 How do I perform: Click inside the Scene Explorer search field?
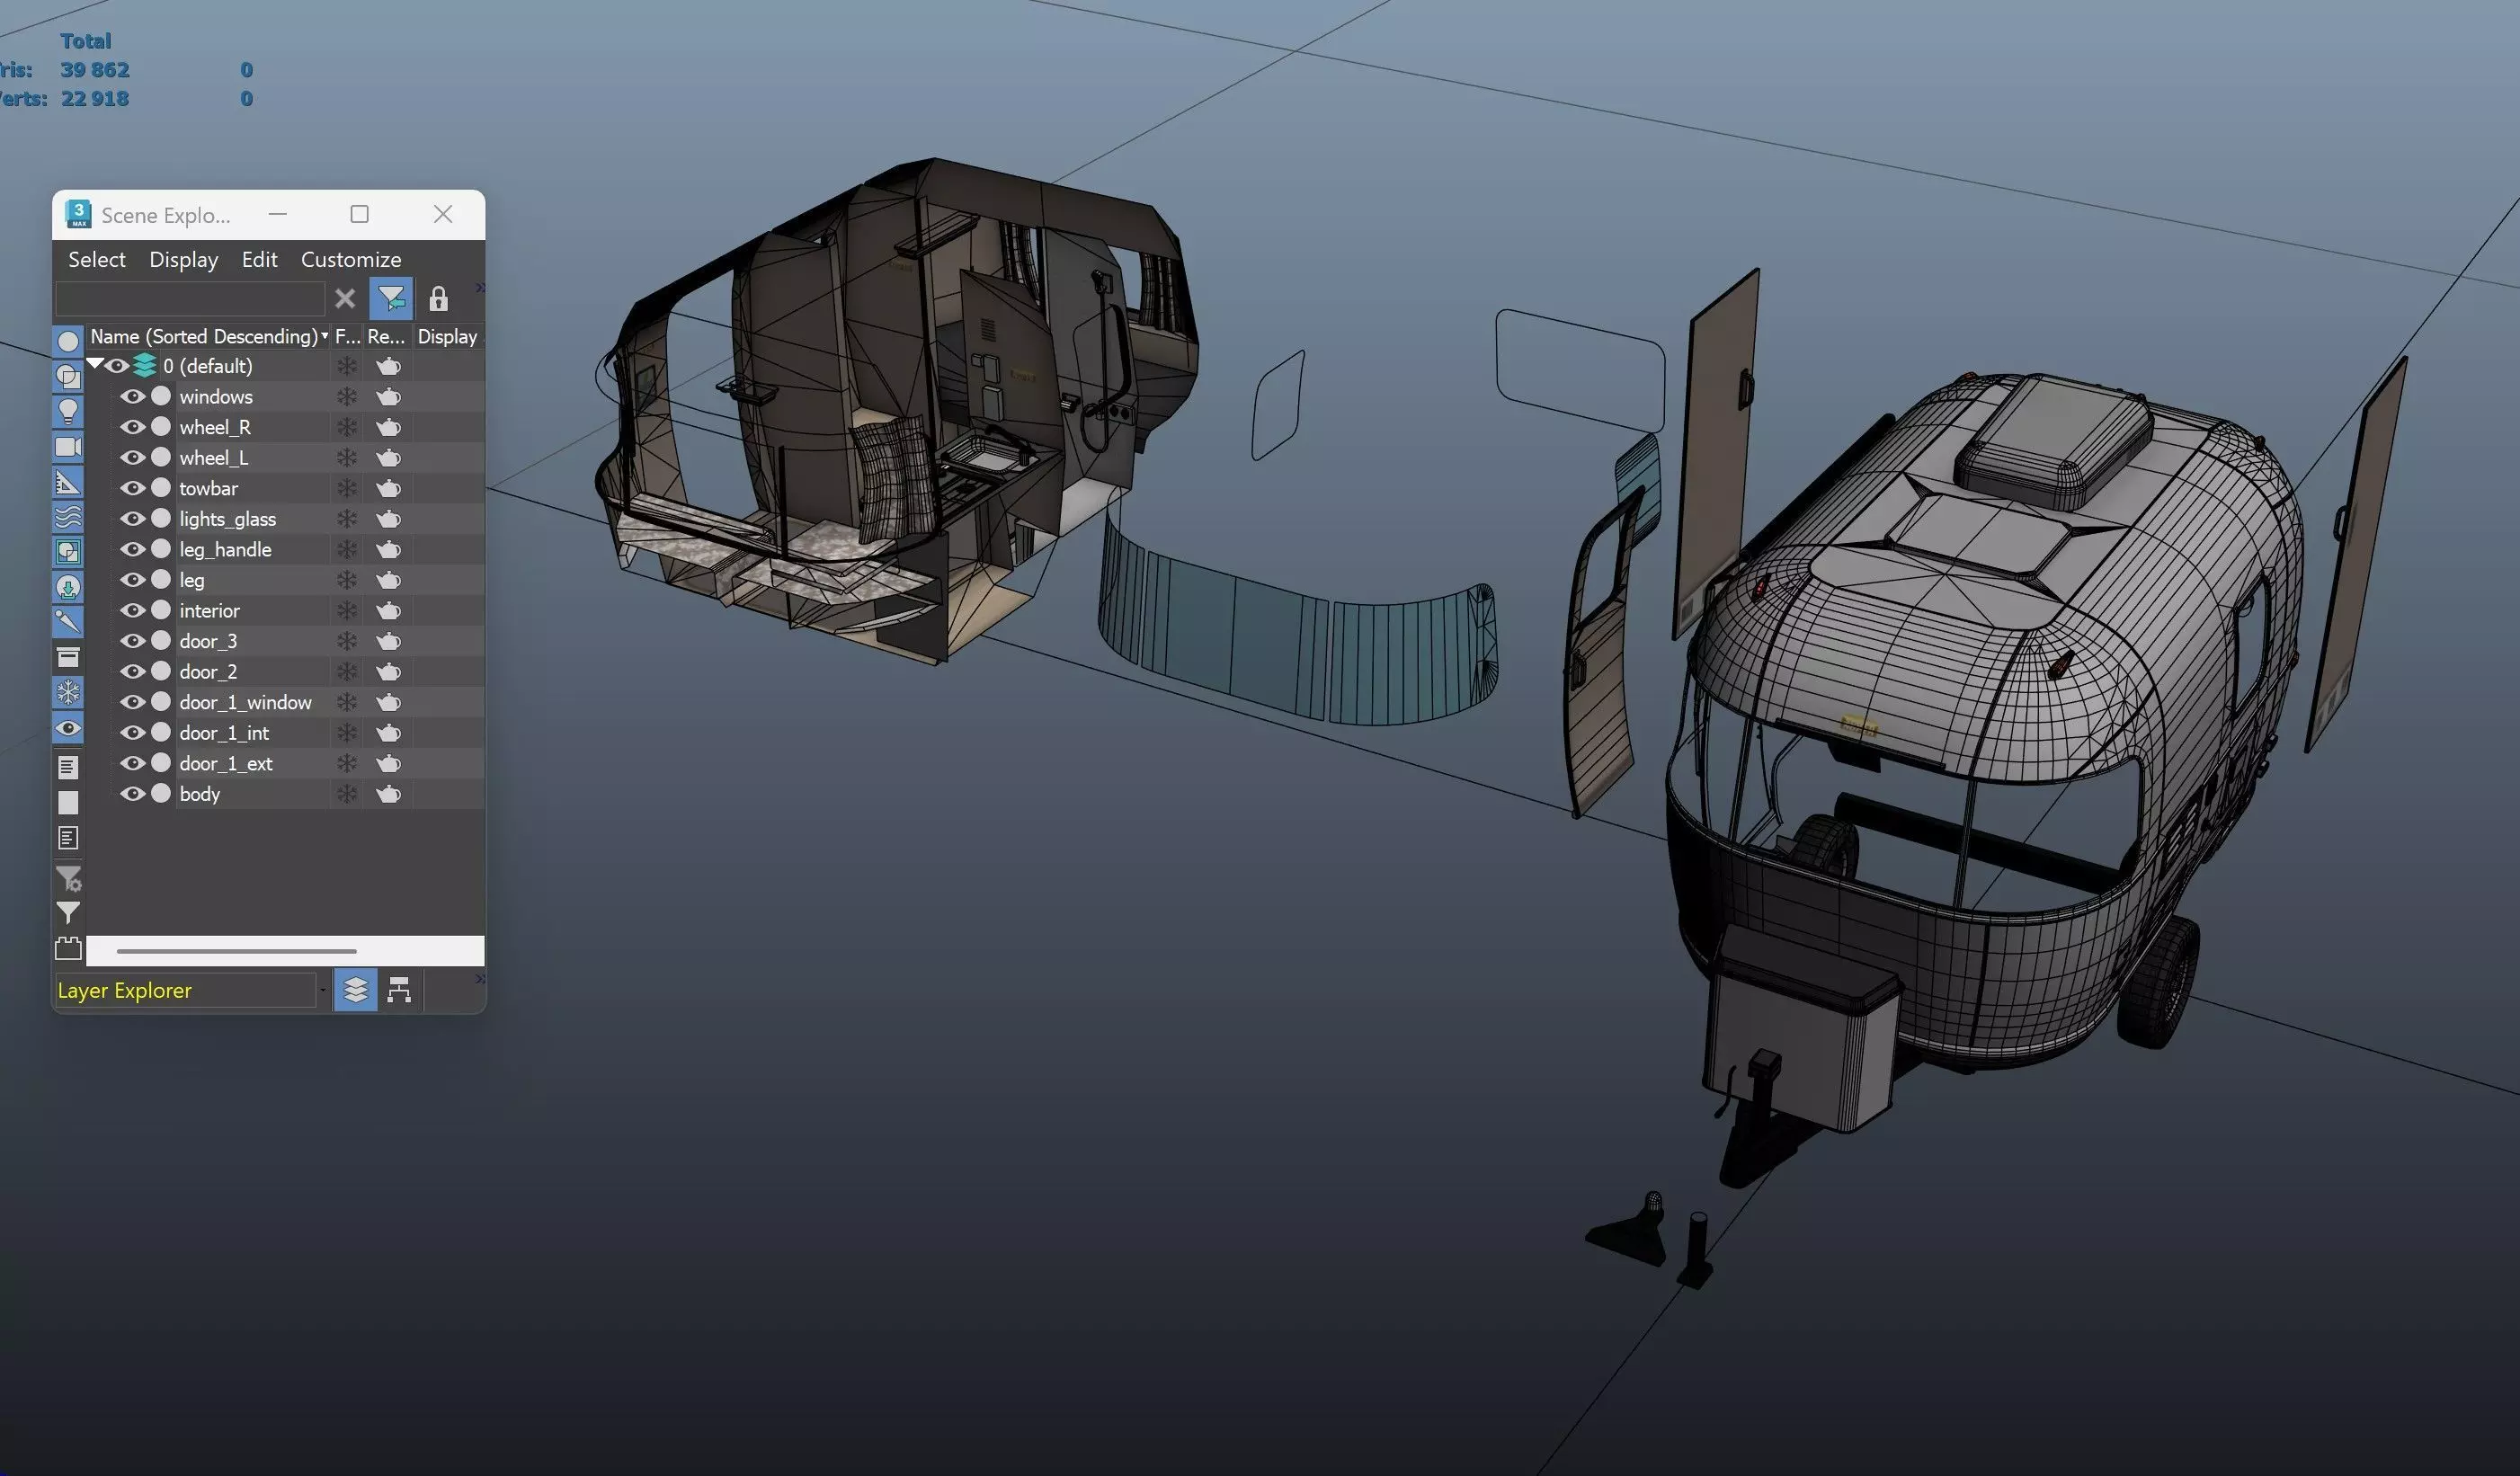(190, 299)
